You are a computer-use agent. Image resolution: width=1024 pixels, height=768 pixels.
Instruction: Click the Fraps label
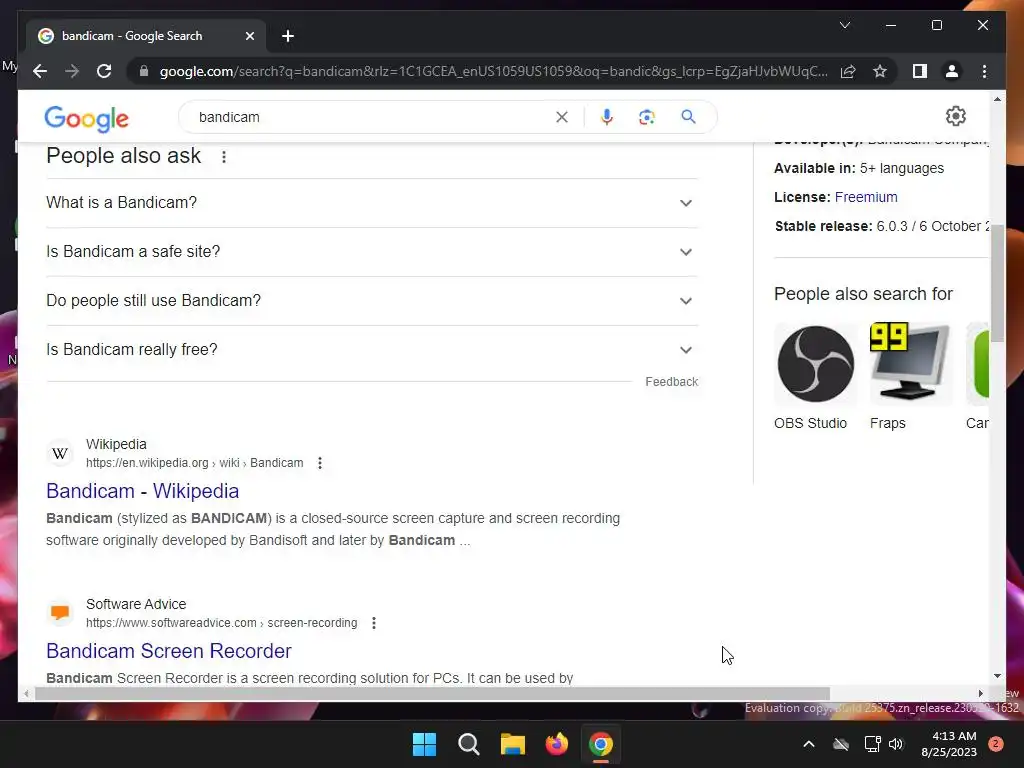click(888, 423)
